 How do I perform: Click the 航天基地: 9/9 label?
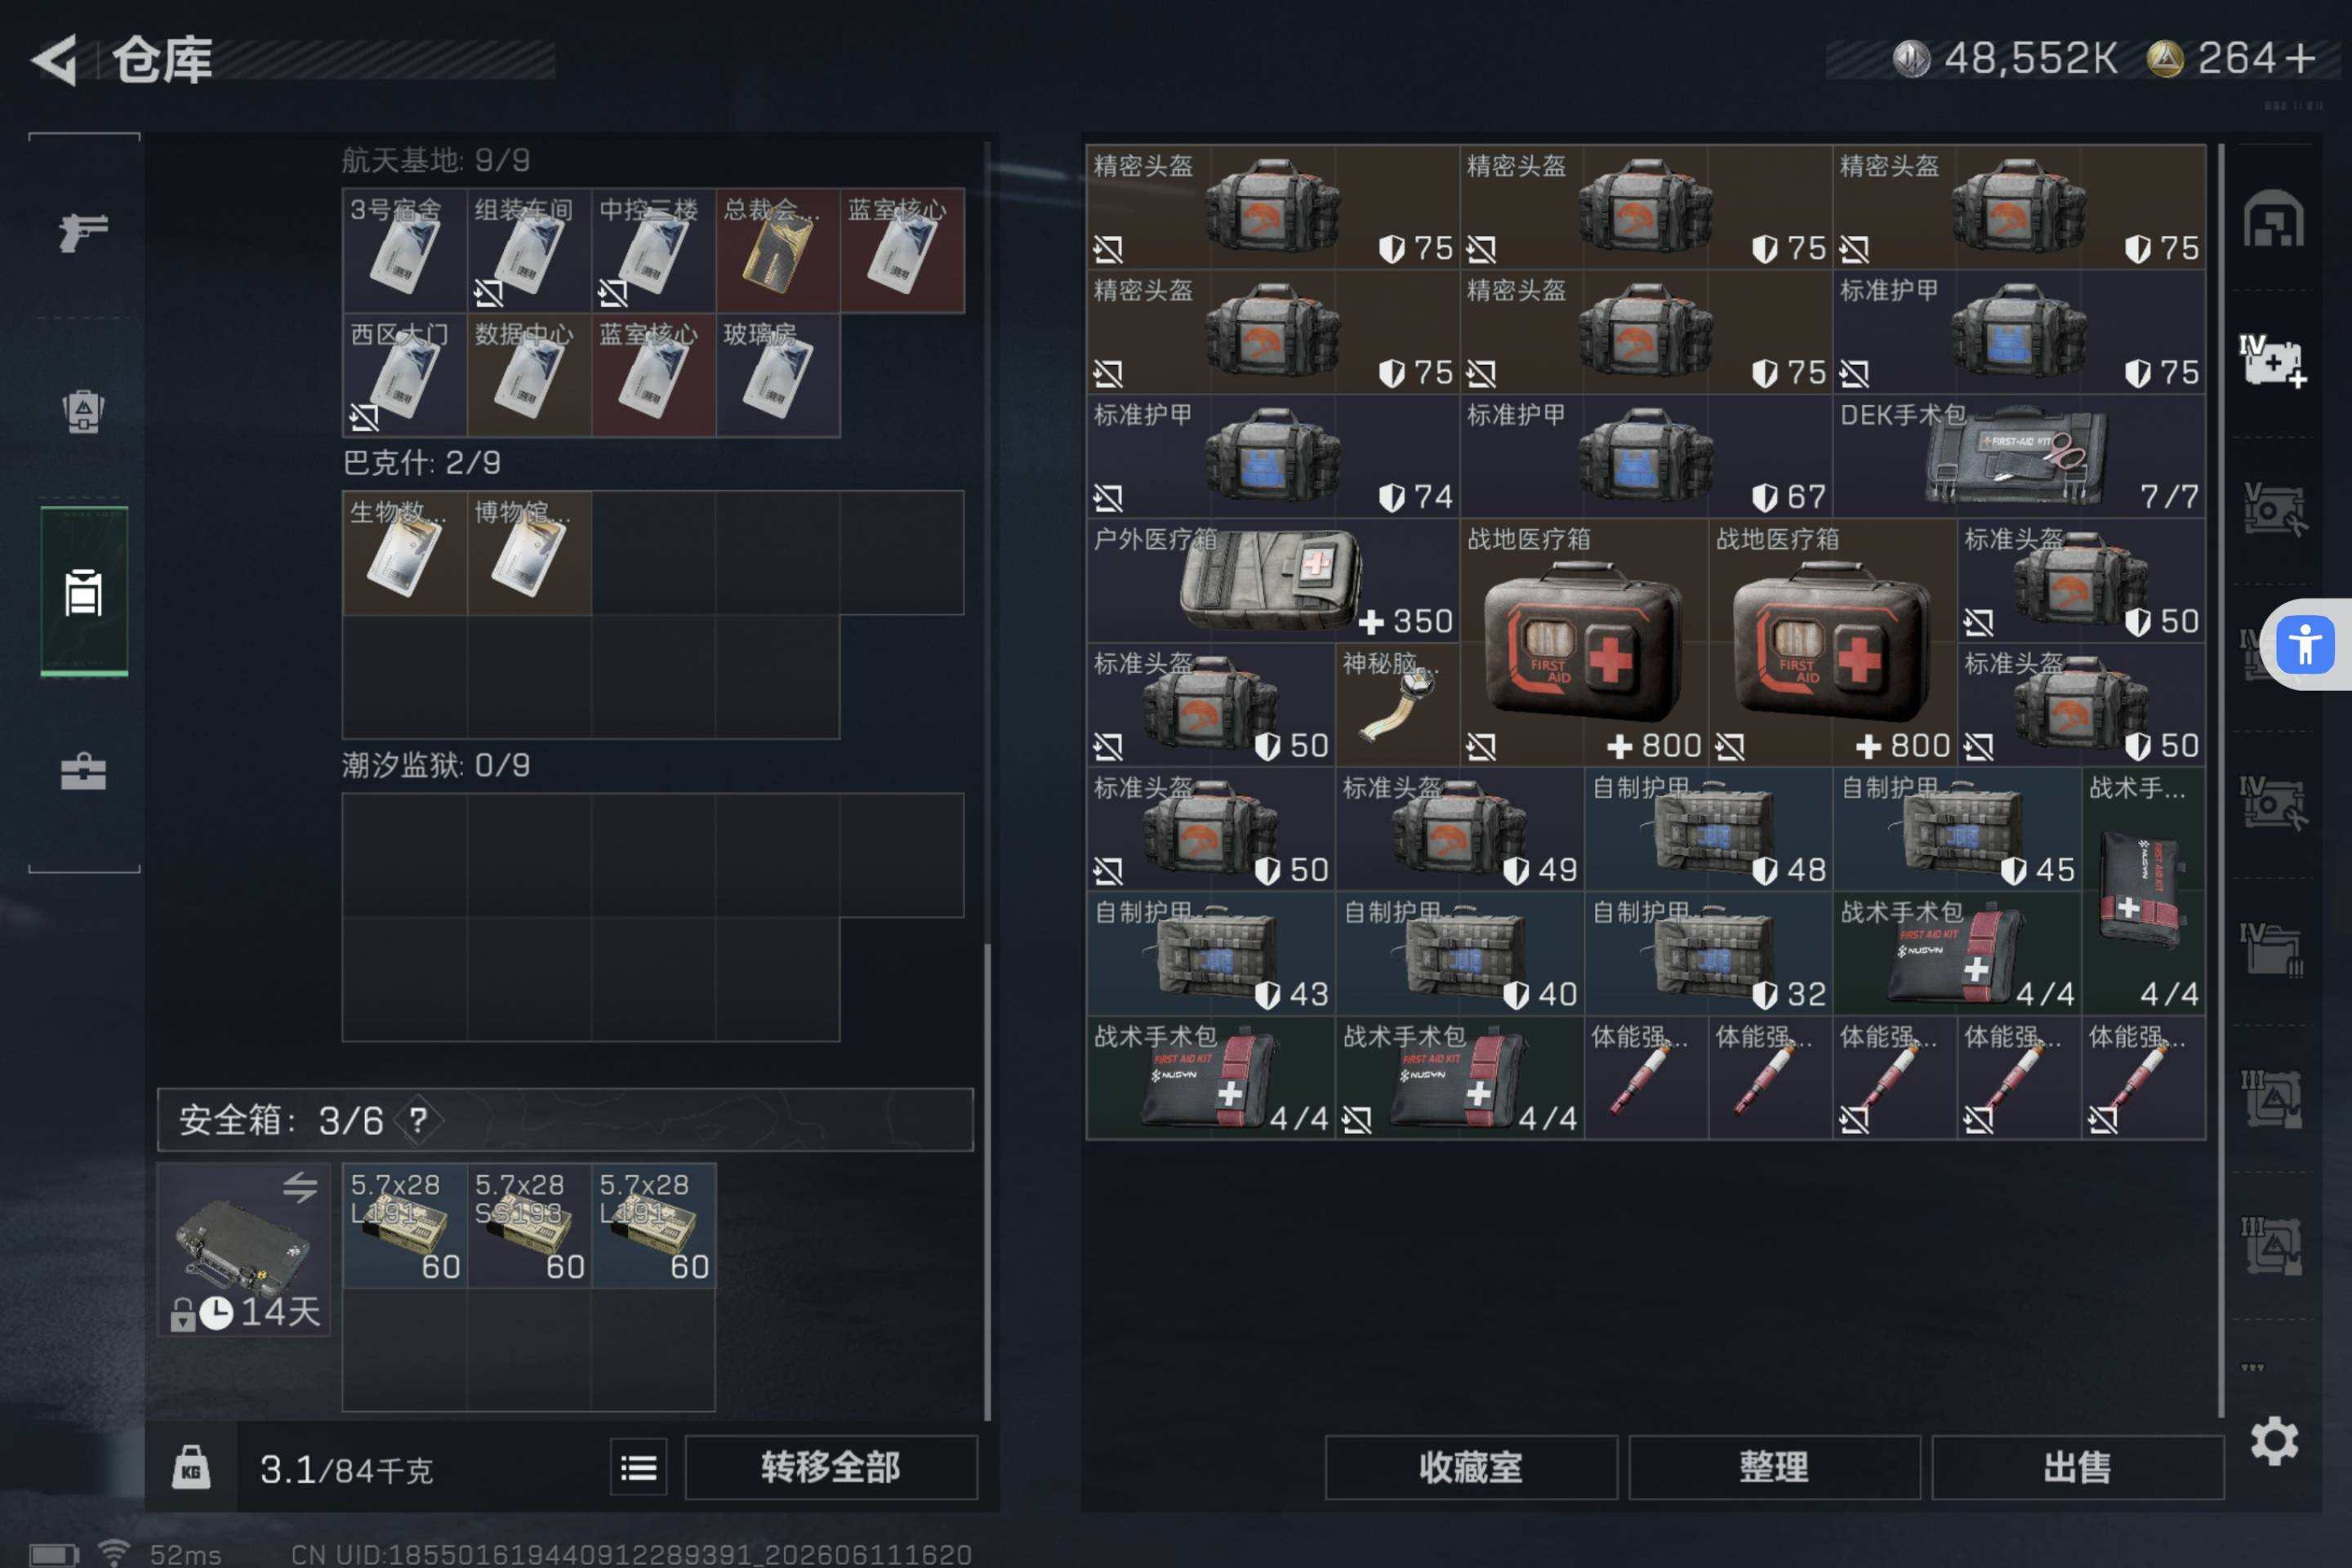pyautogui.click(x=436, y=160)
